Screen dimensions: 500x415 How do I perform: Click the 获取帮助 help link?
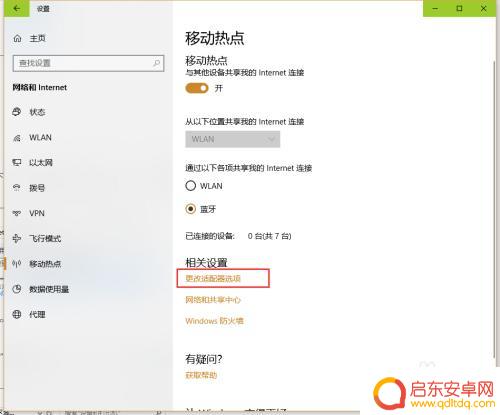click(x=201, y=375)
